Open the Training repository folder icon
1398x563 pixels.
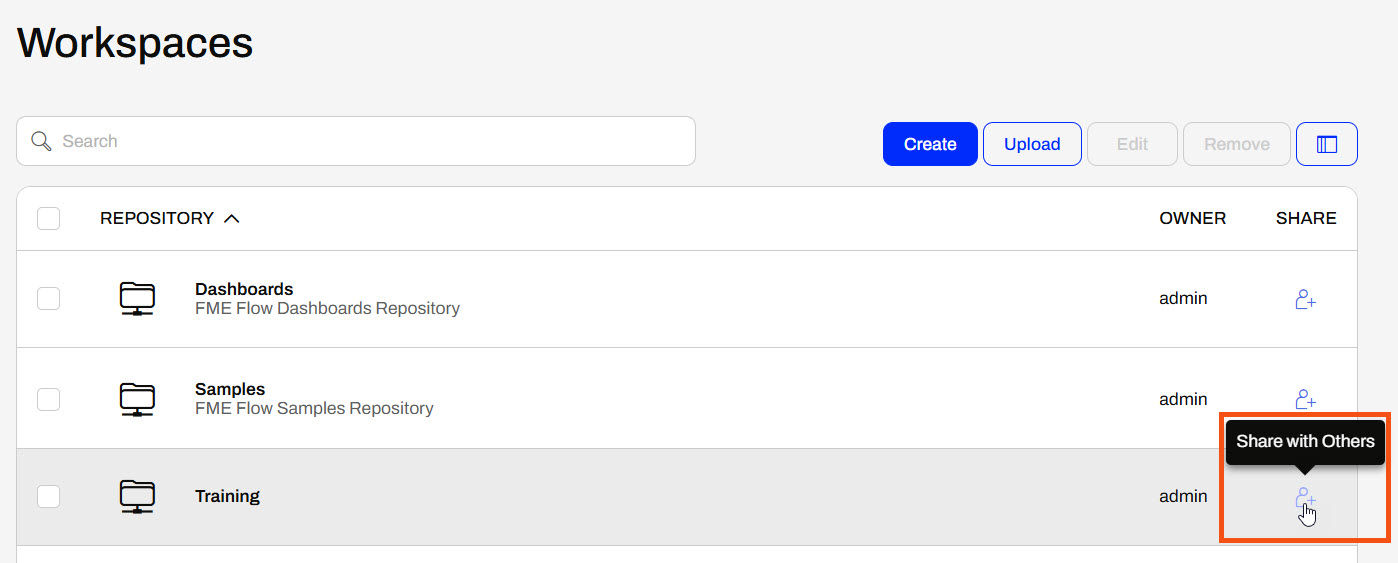[137, 497]
